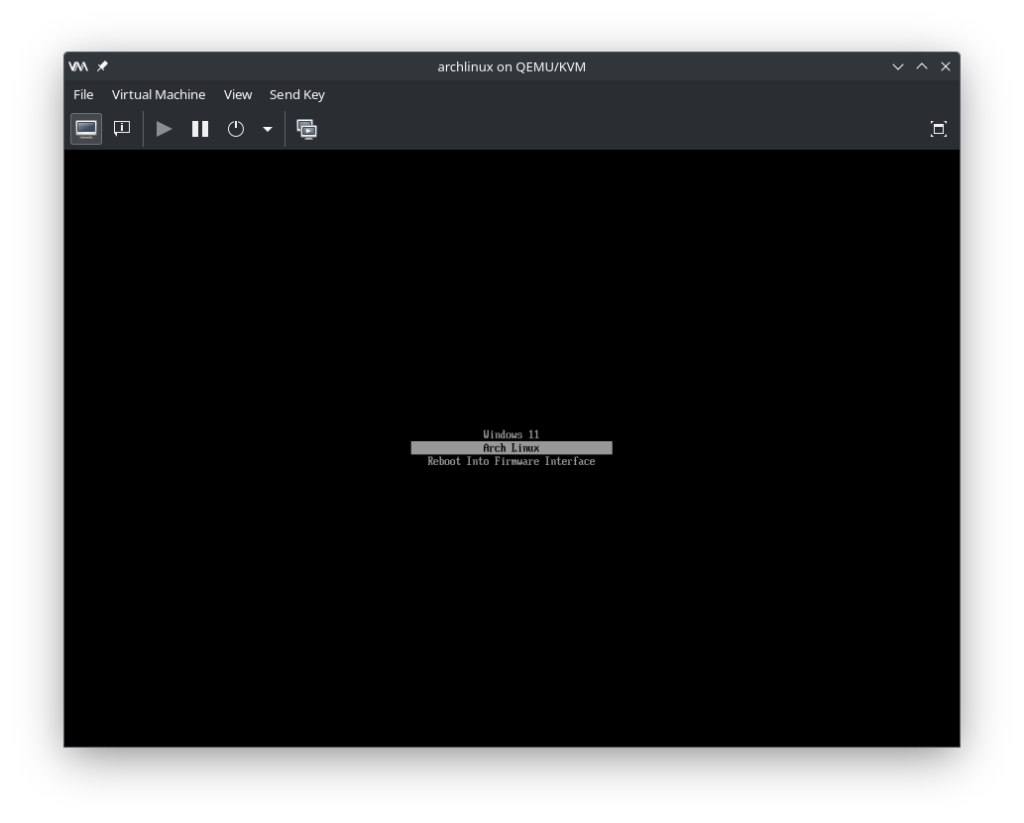The width and height of the screenshot is (1024, 823).
Task: Click the virt-manager app icon in titlebar
Action: pos(78,66)
